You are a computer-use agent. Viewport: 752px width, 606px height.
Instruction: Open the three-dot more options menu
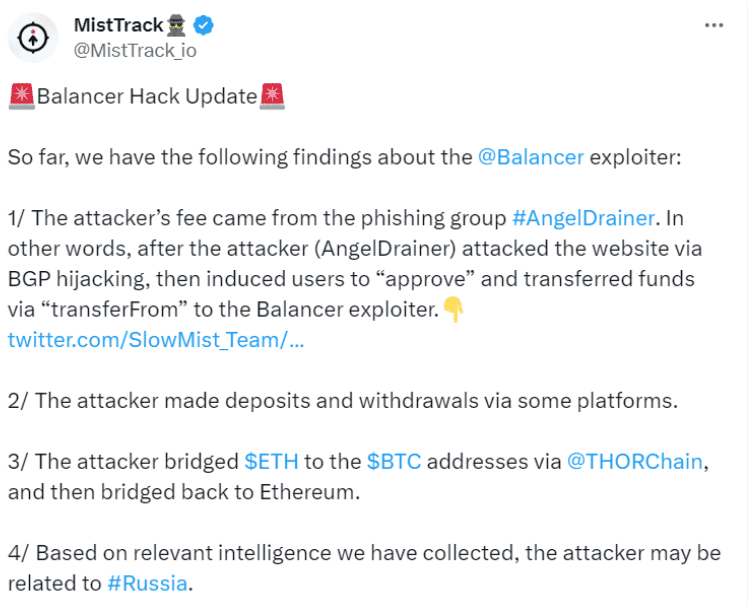pos(713,26)
